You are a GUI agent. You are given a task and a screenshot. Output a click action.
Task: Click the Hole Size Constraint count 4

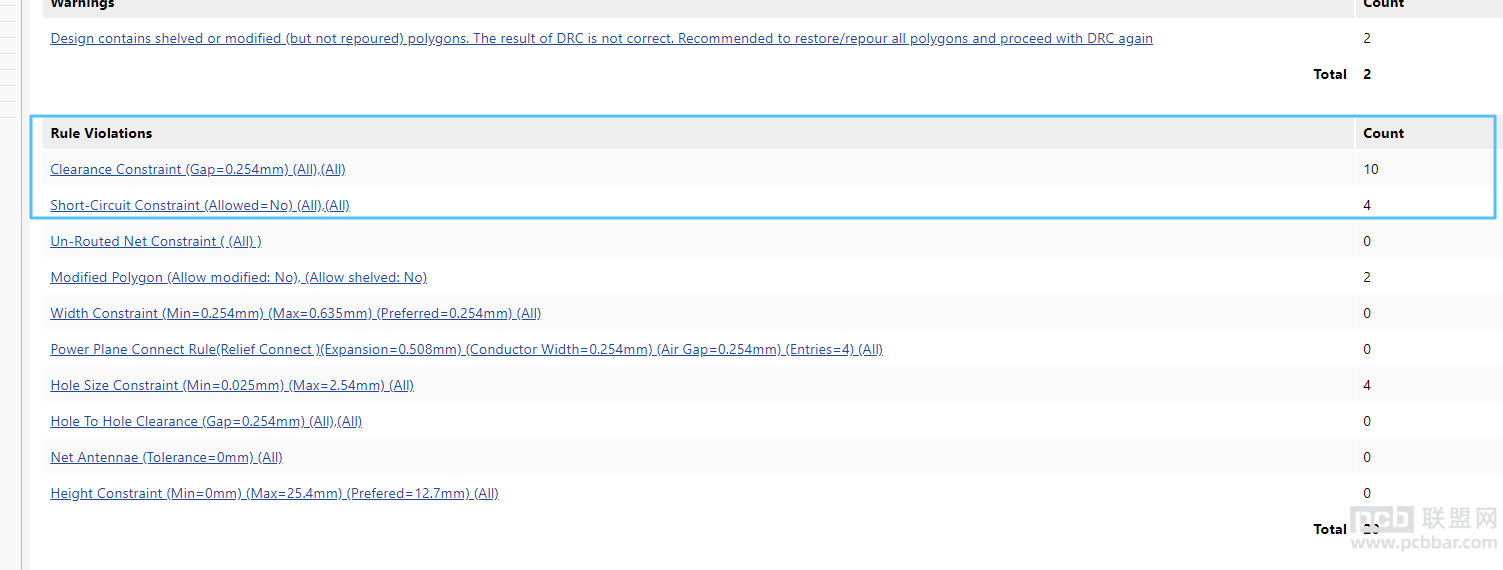1367,385
